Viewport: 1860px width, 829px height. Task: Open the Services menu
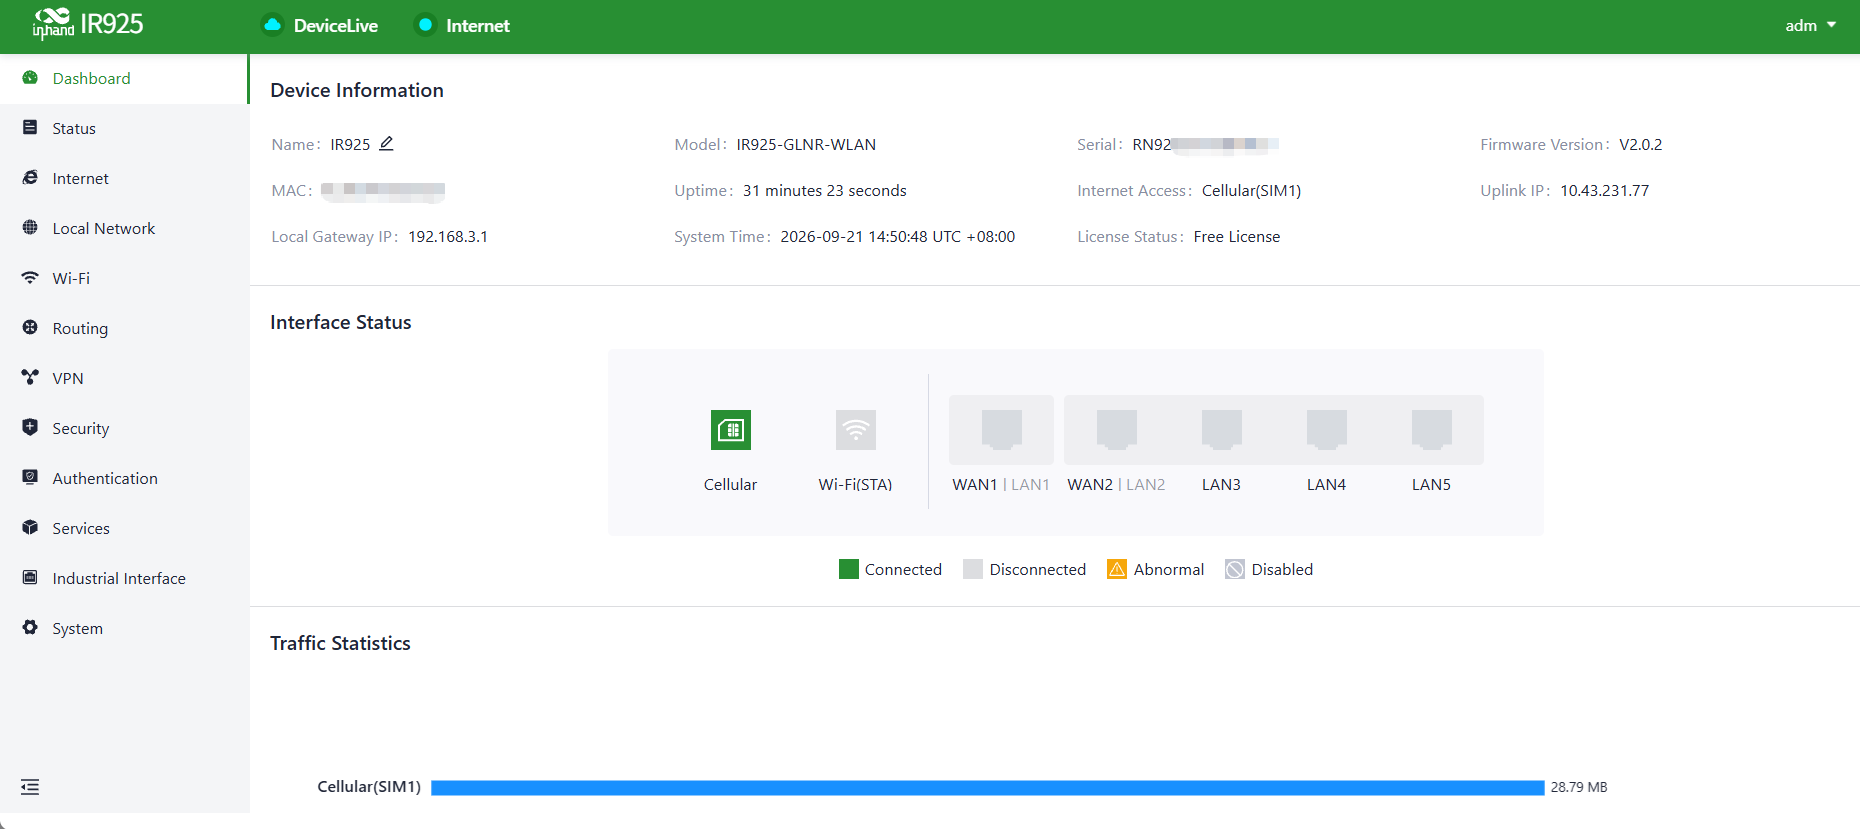point(124,528)
